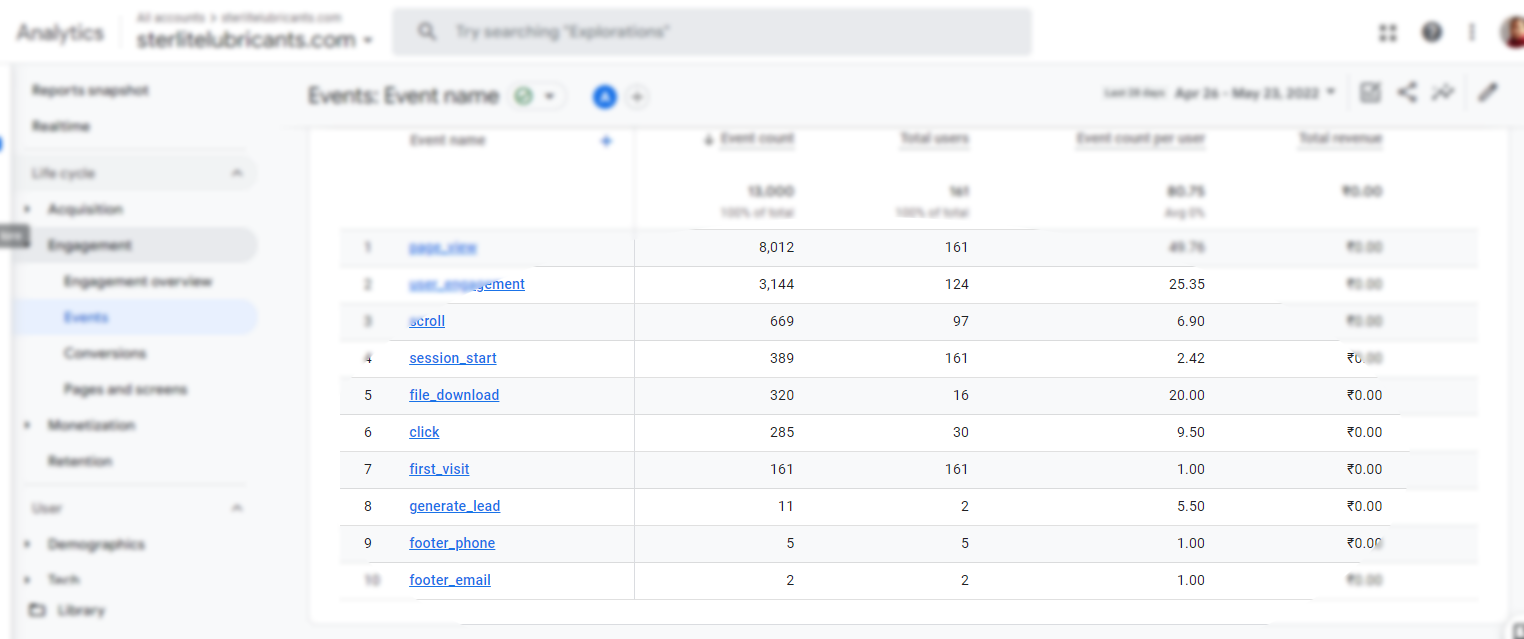Viewport: 1524px width, 639px height.
Task: Select the Events menu item
Action: [86, 317]
